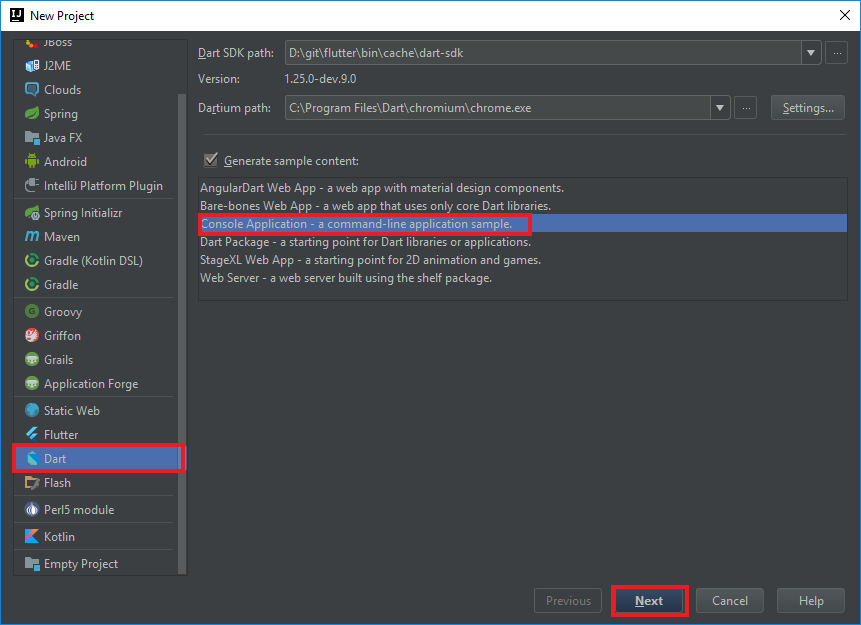Viewport: 861px width, 625px height.
Task: Browse for Dart SDK path with ellipsis button
Action: pos(836,53)
